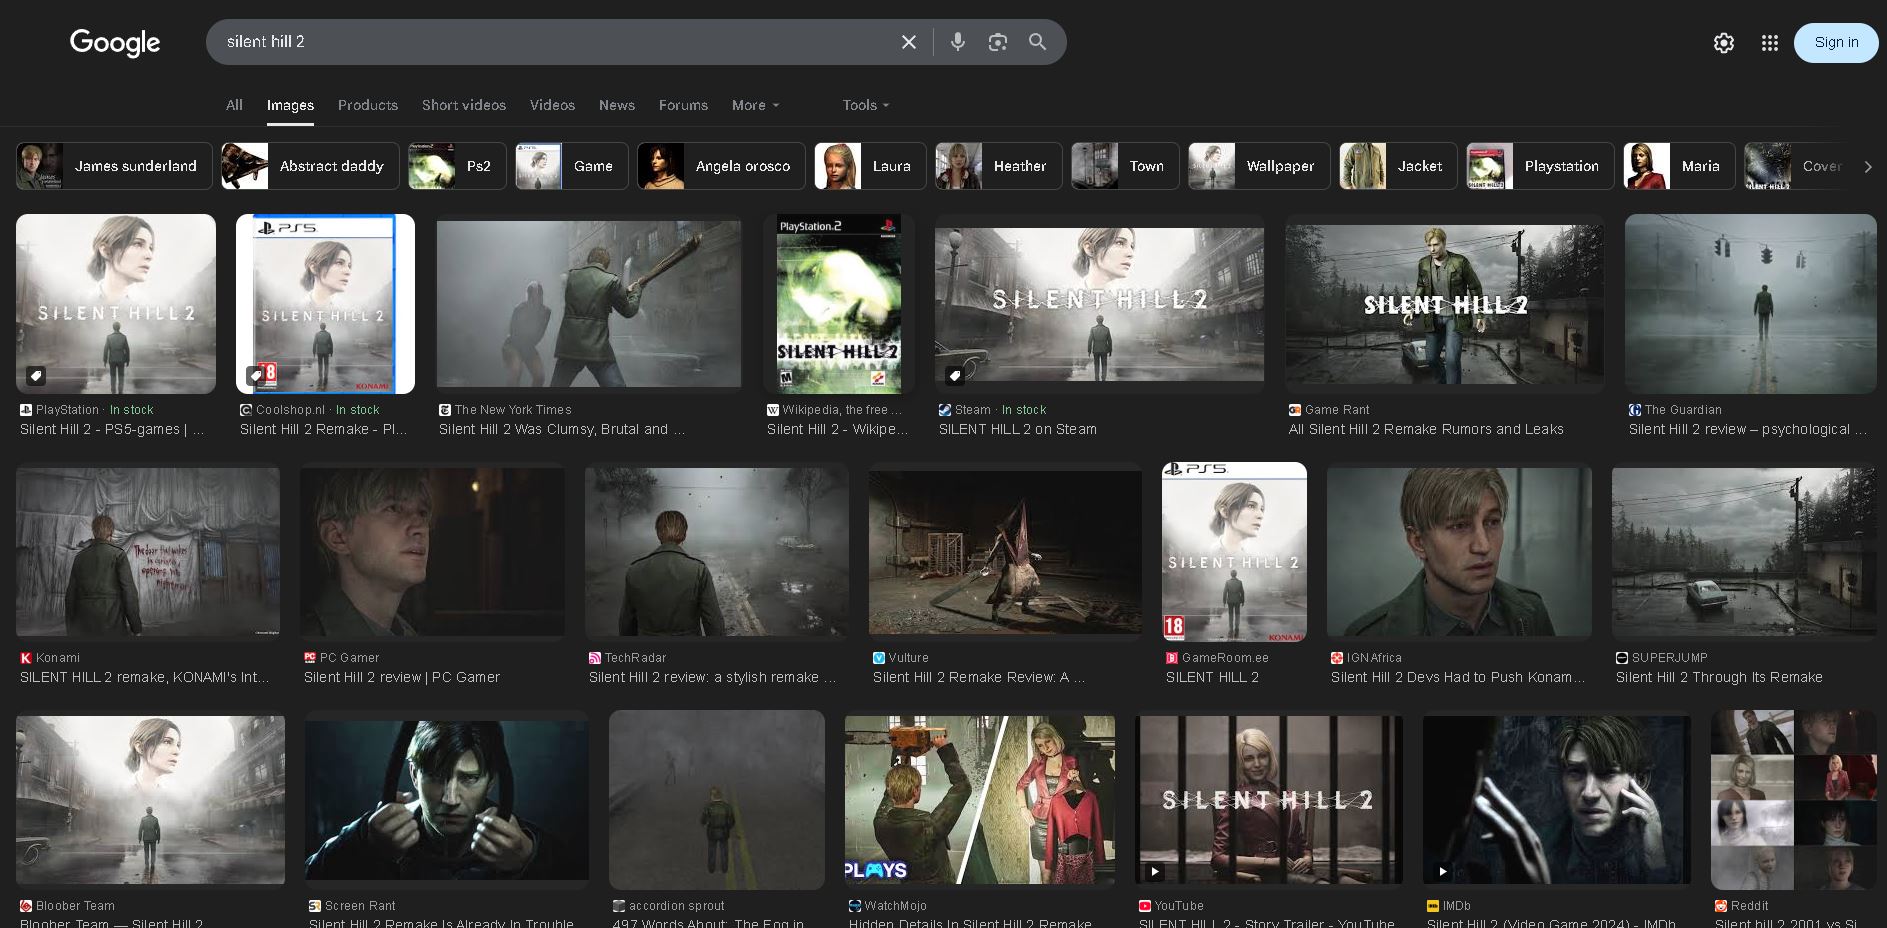
Task: Click the PC Gamer favicon
Action: coord(310,658)
